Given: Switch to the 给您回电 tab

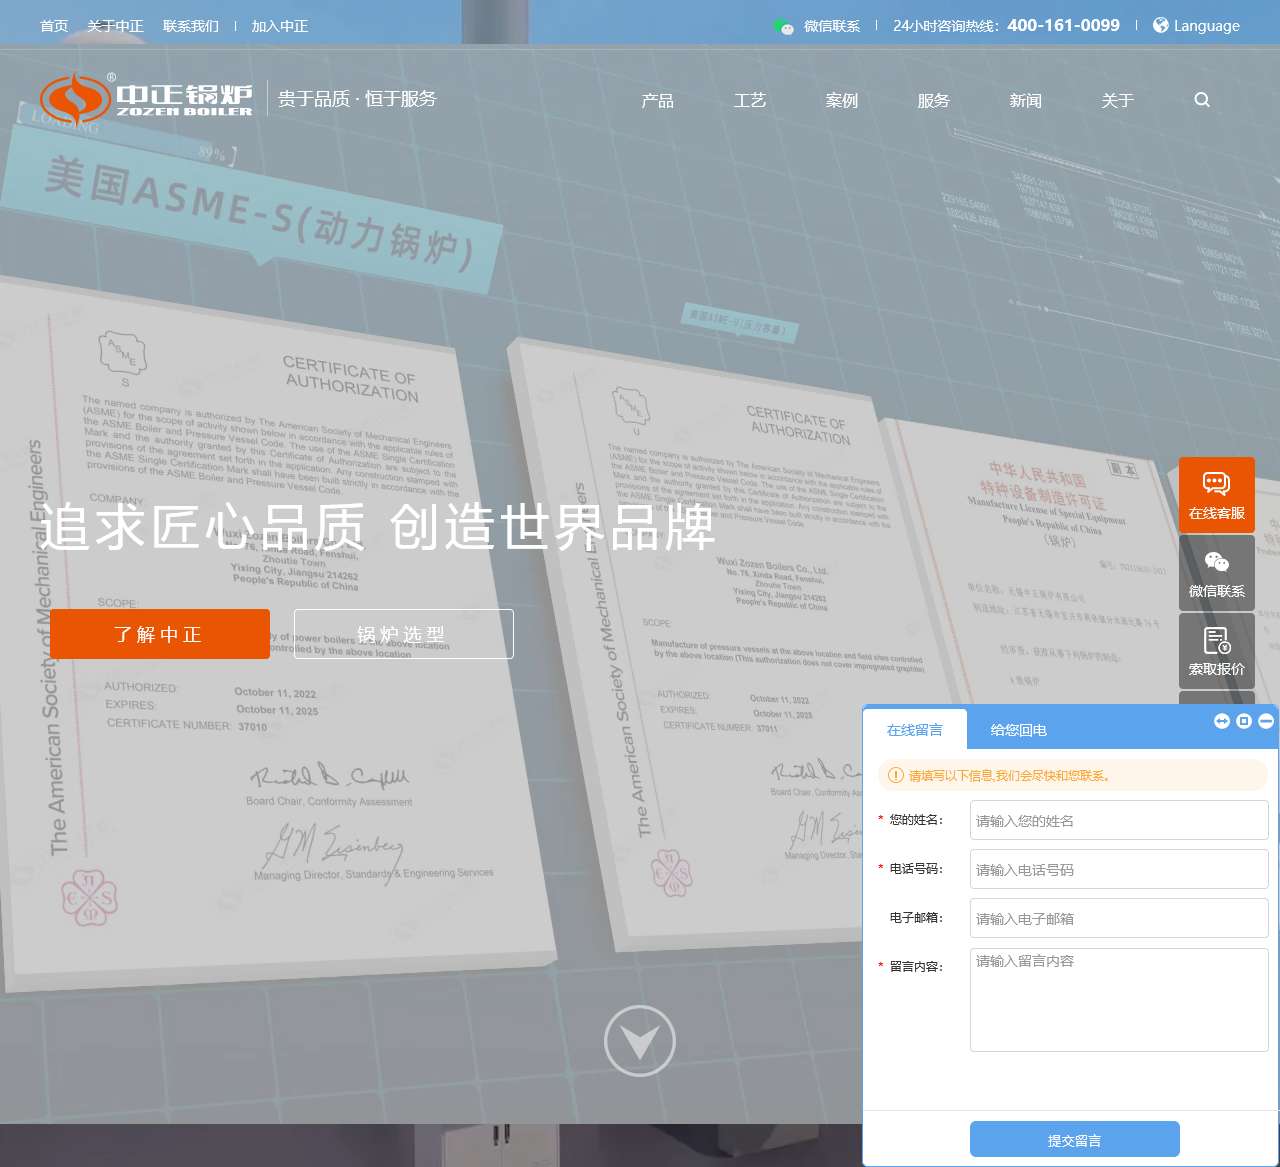Looking at the screenshot, I should point(1018,730).
